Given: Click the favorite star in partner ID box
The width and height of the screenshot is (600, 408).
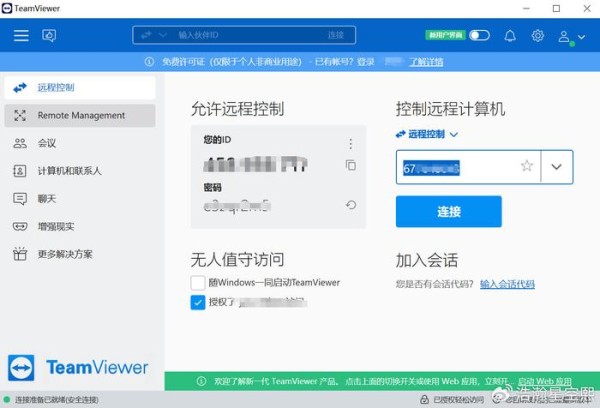Looking at the screenshot, I should pyautogui.click(x=527, y=166).
